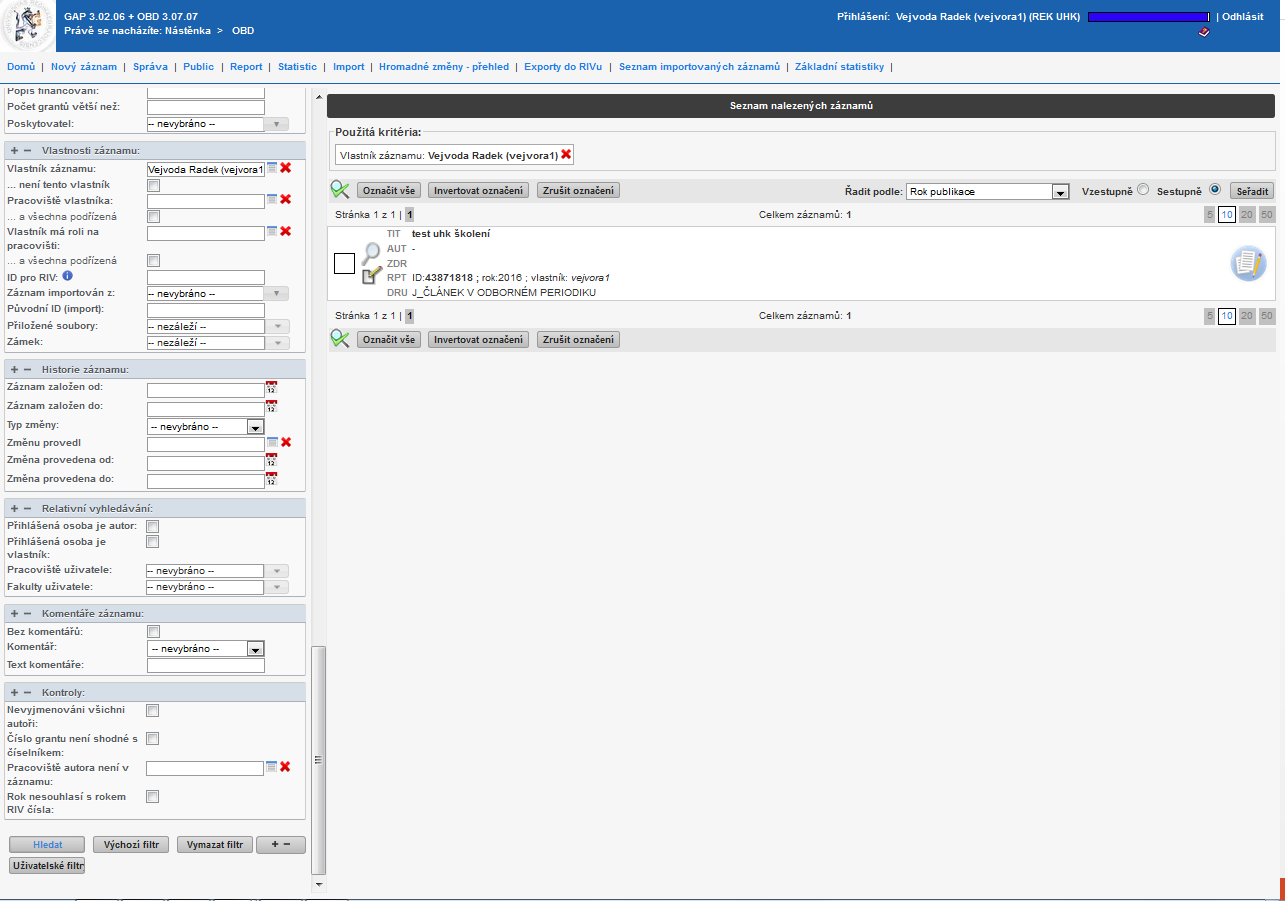
Task: Click the filter panel vertical scrollbar thumb
Action: [x=319, y=760]
